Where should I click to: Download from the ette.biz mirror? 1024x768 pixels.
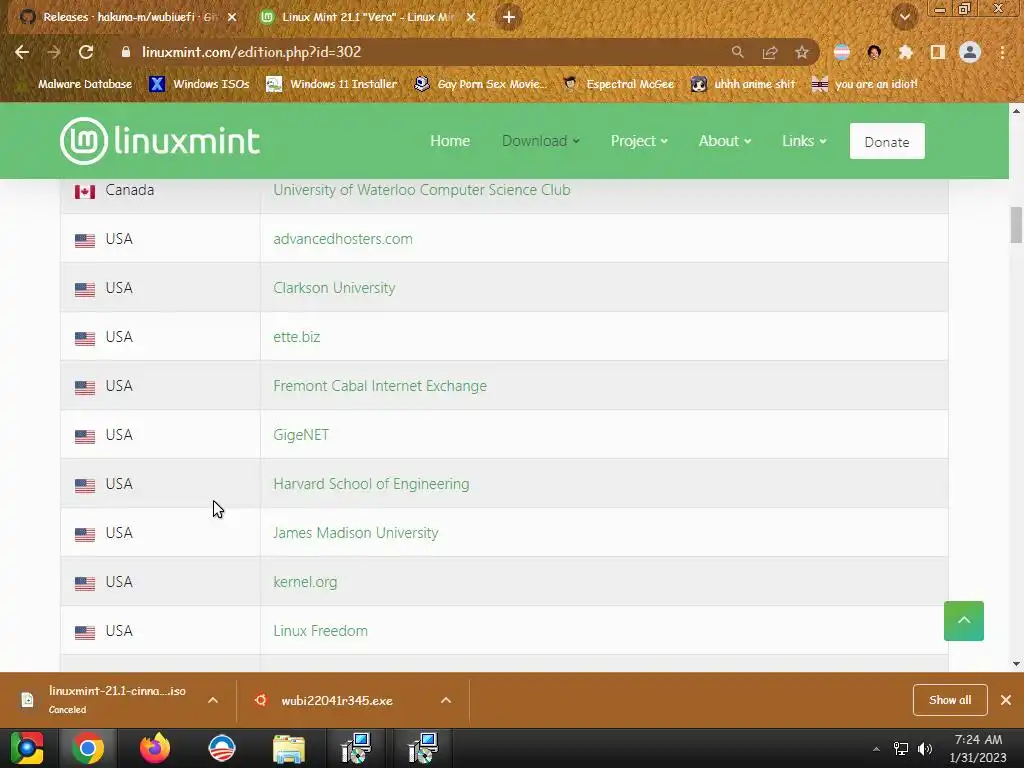point(296,337)
